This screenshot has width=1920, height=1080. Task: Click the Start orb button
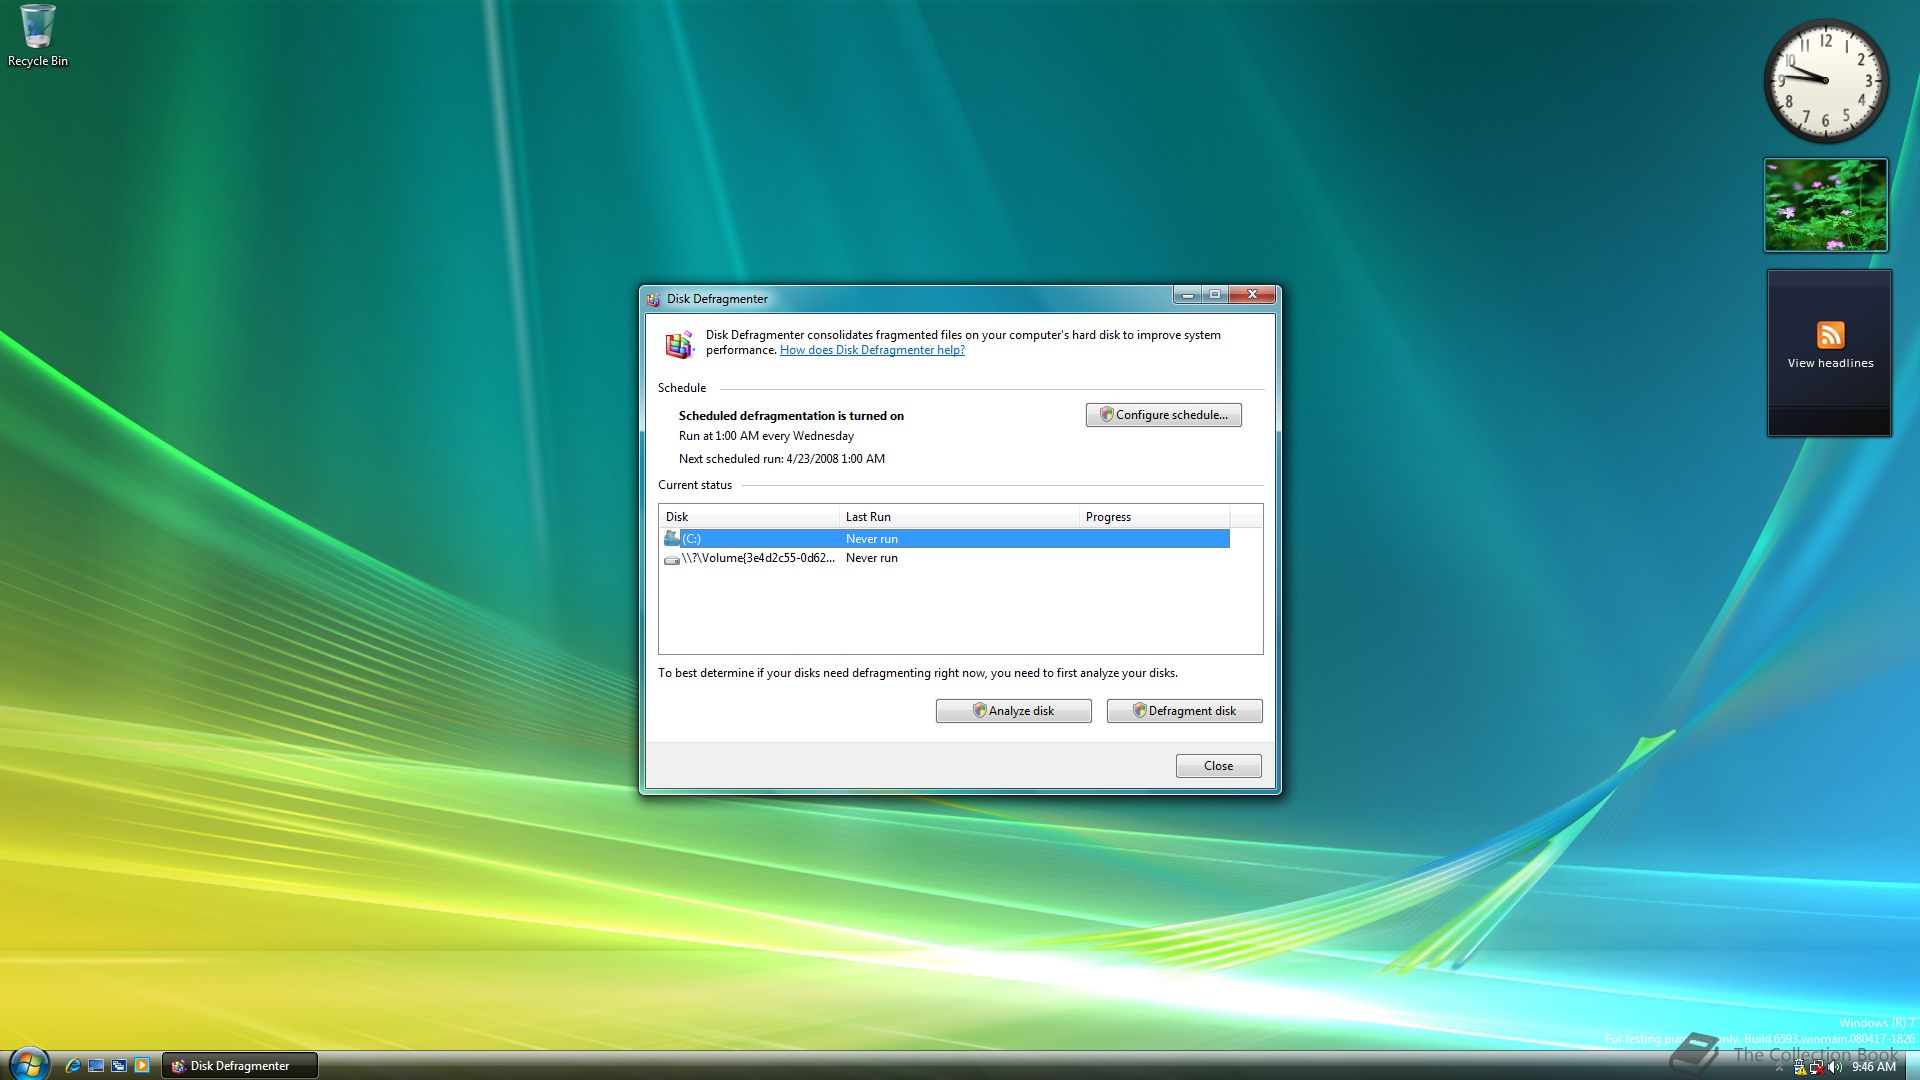point(29,1065)
